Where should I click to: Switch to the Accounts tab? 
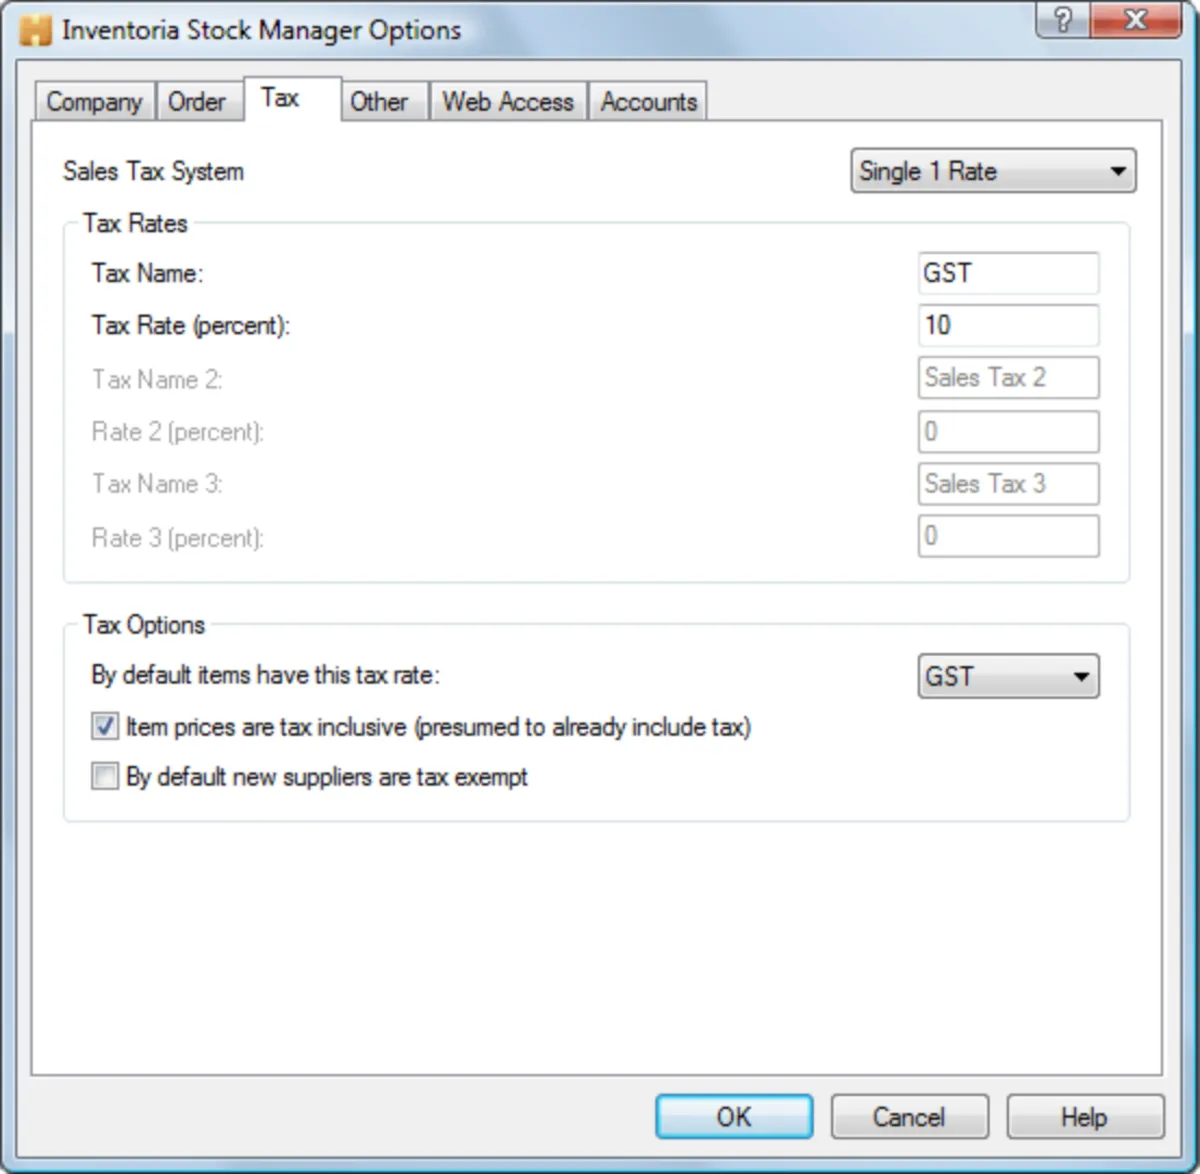pyautogui.click(x=649, y=102)
